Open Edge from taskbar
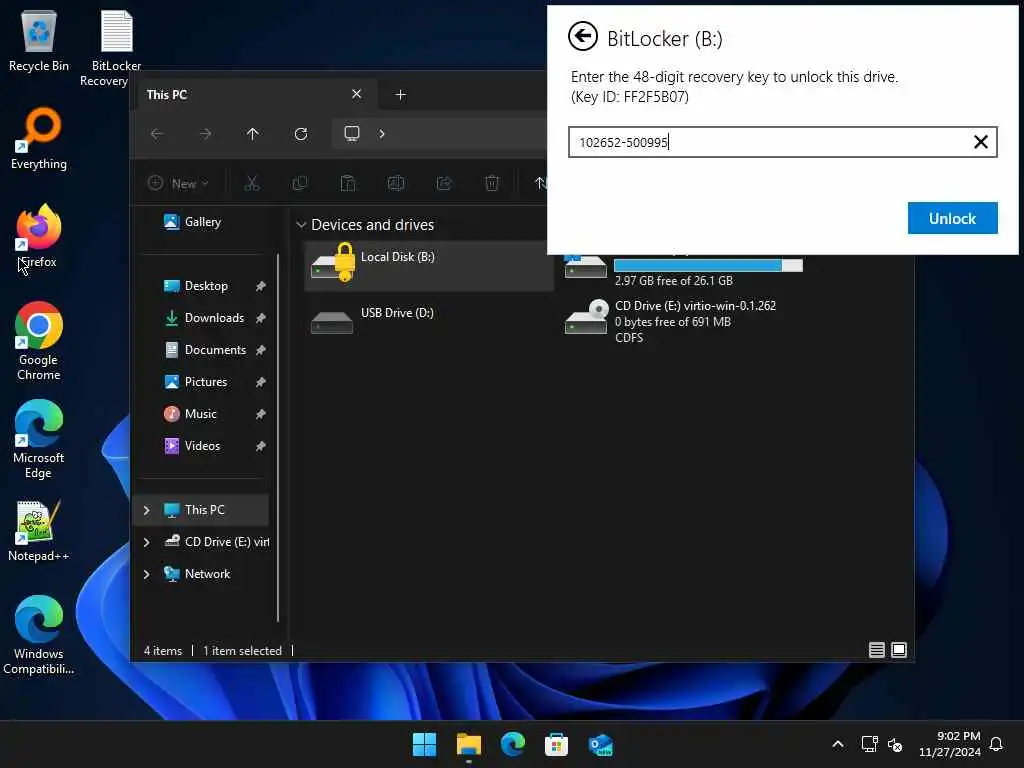Image resolution: width=1024 pixels, height=768 pixels. click(x=513, y=744)
